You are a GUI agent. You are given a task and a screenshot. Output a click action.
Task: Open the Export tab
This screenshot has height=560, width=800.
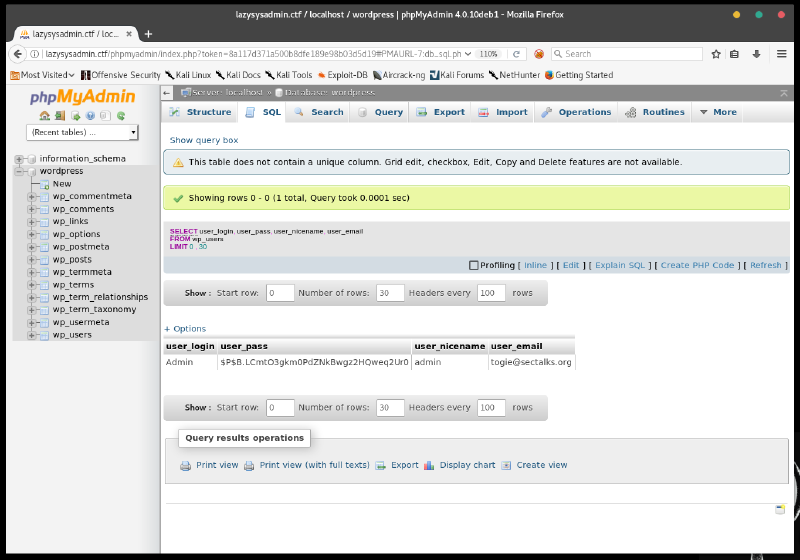pos(440,112)
